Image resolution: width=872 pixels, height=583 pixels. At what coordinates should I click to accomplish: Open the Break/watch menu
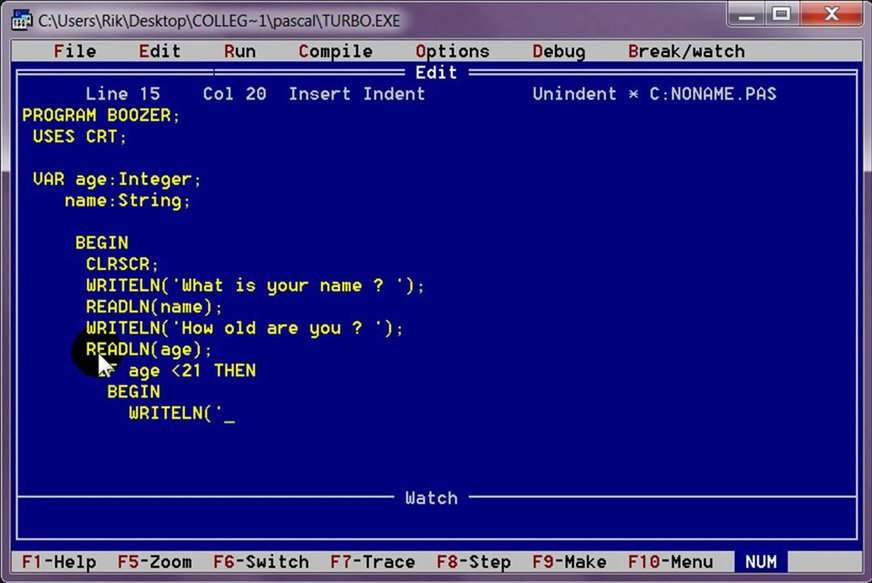[x=686, y=51]
